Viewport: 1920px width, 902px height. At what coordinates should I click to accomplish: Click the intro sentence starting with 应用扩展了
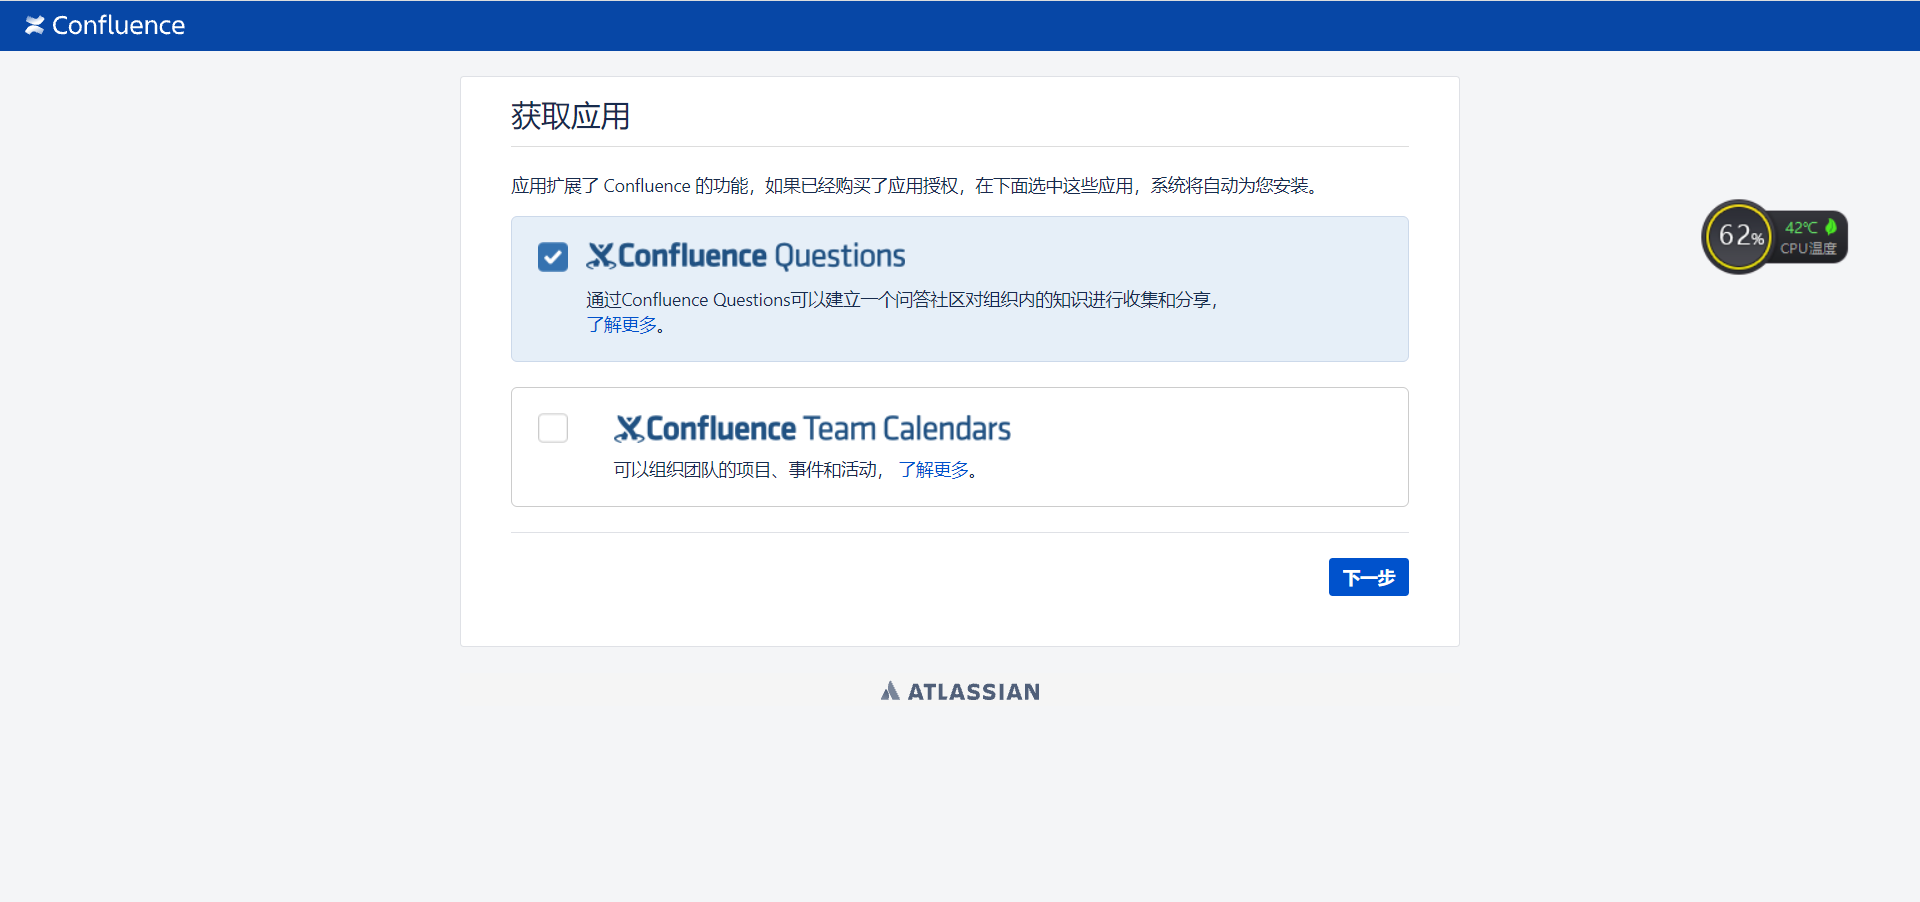pos(917,186)
